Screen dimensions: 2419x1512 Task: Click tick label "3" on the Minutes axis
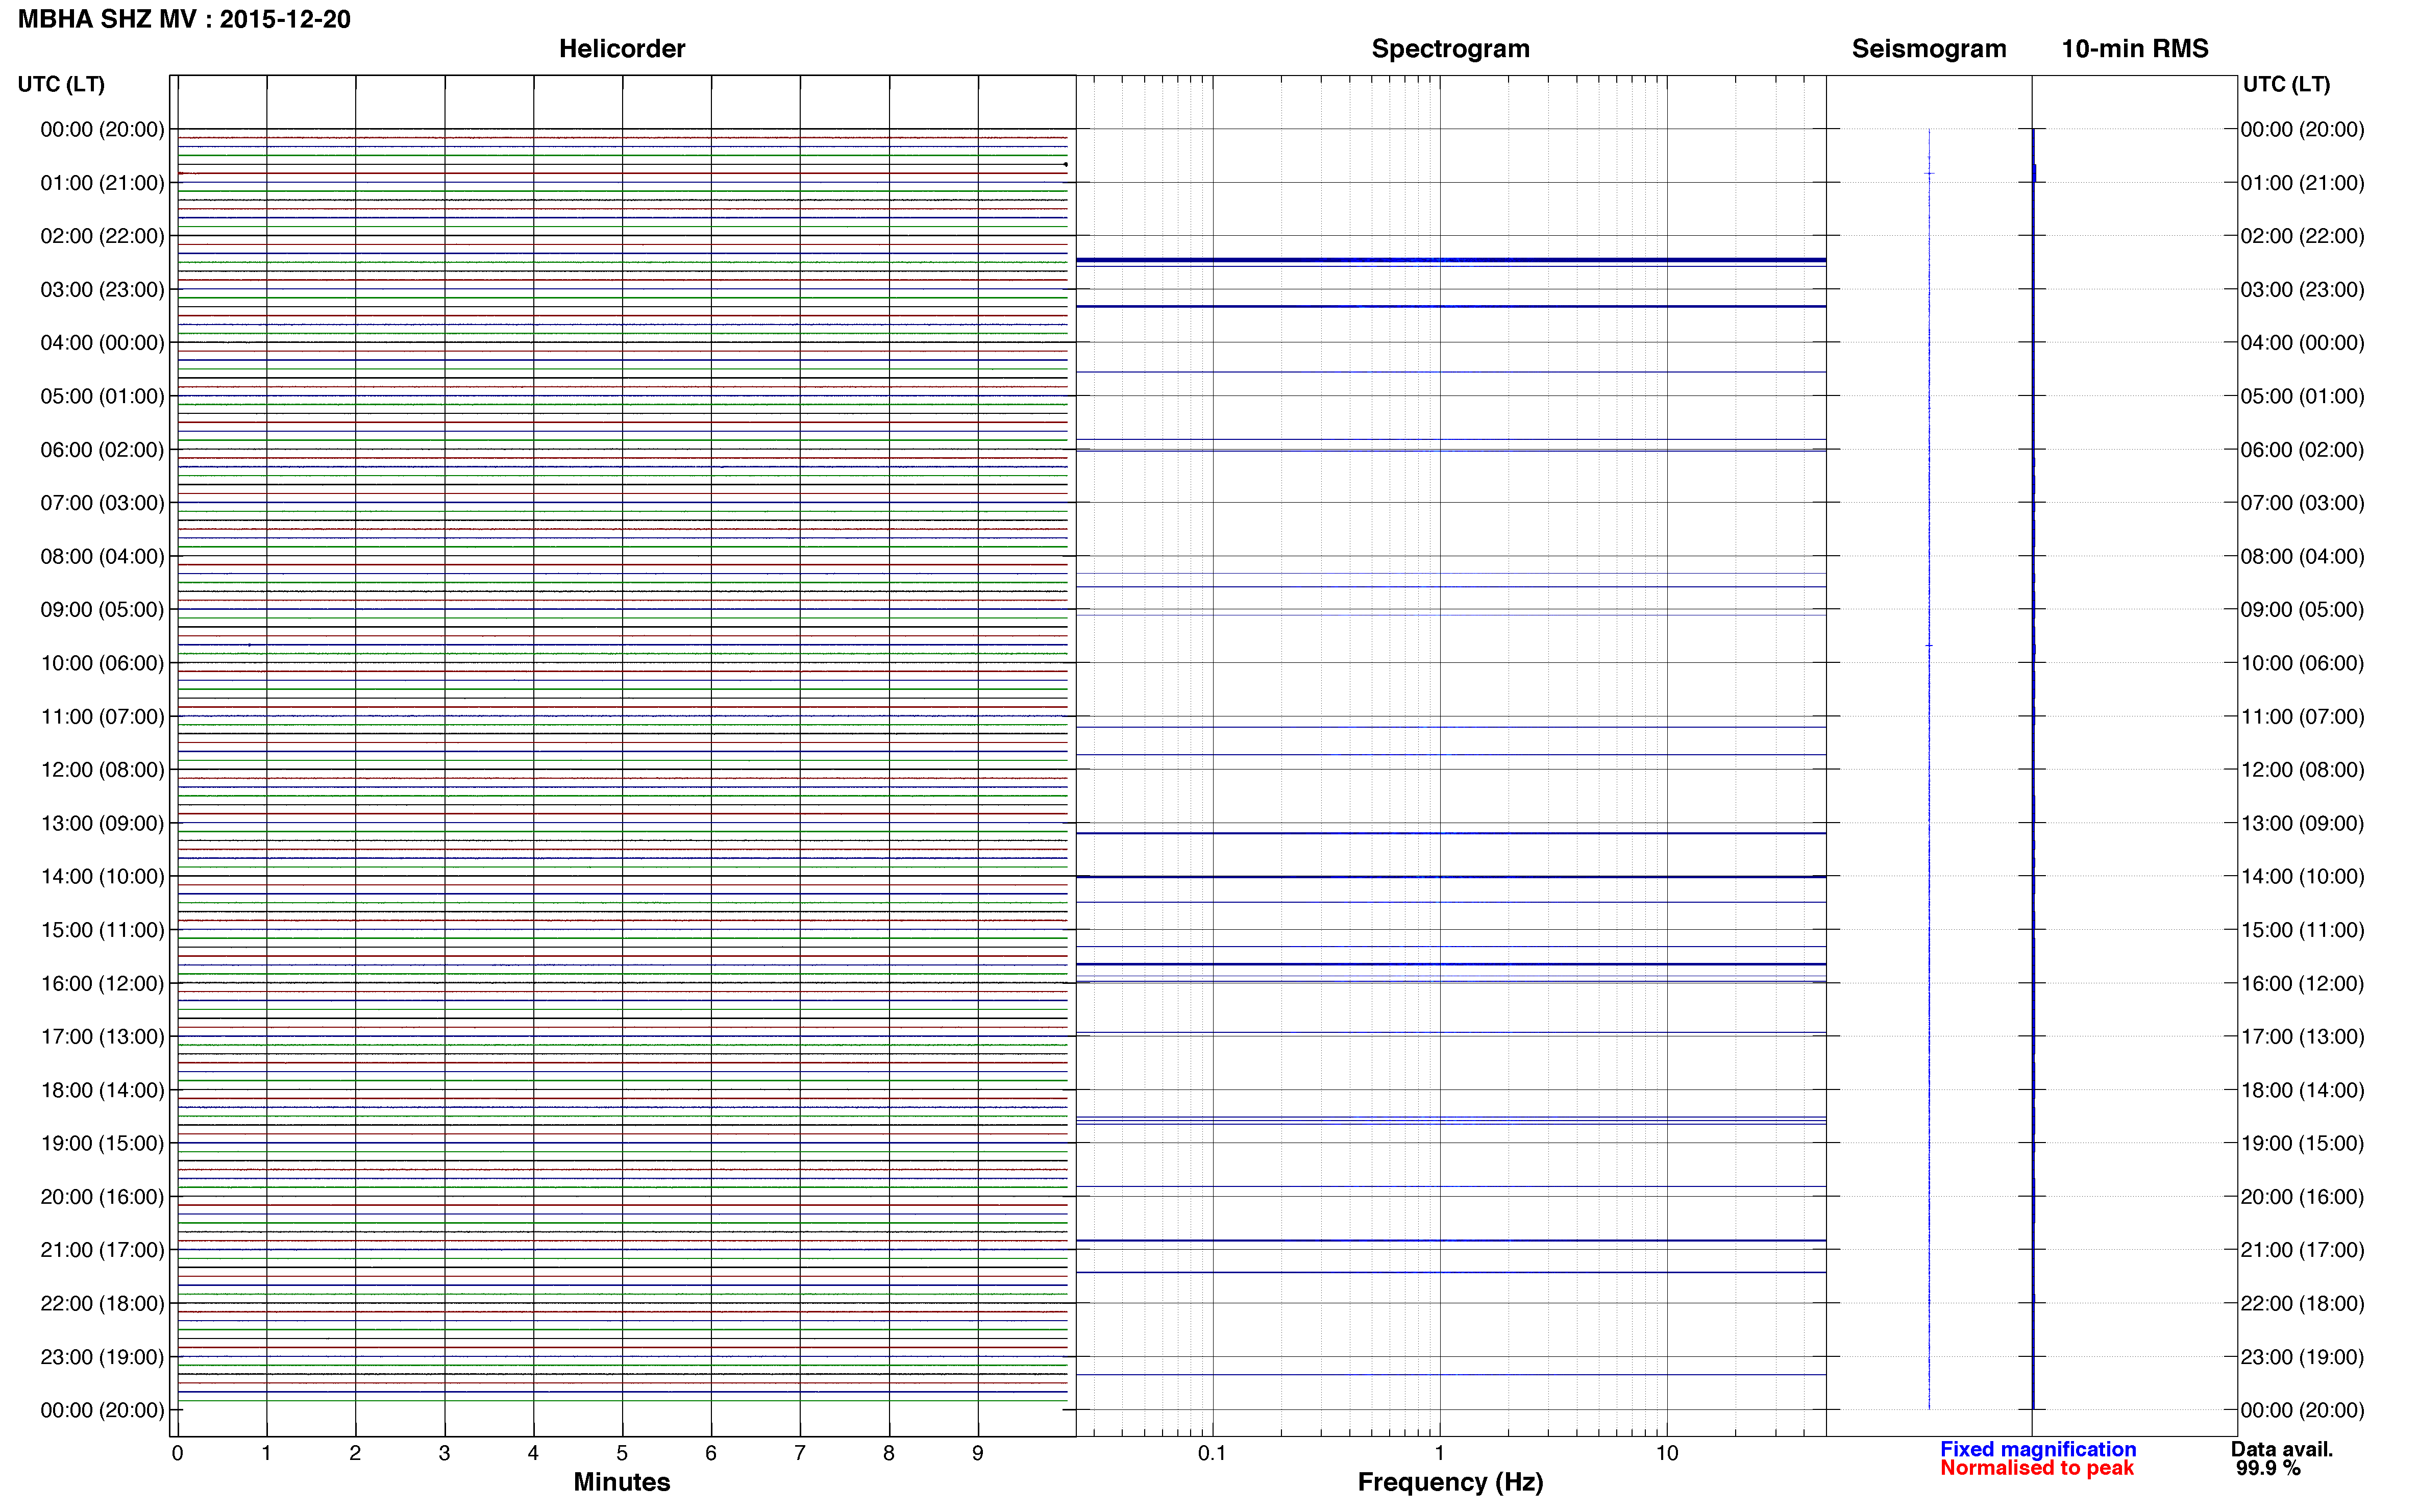(x=444, y=1453)
